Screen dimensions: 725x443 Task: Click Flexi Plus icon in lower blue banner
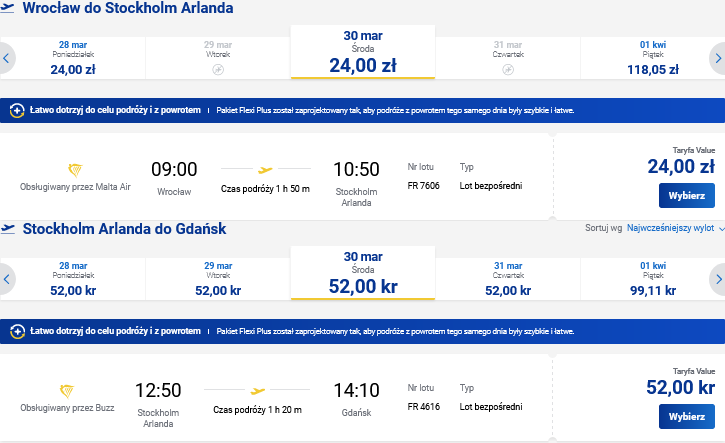17,332
